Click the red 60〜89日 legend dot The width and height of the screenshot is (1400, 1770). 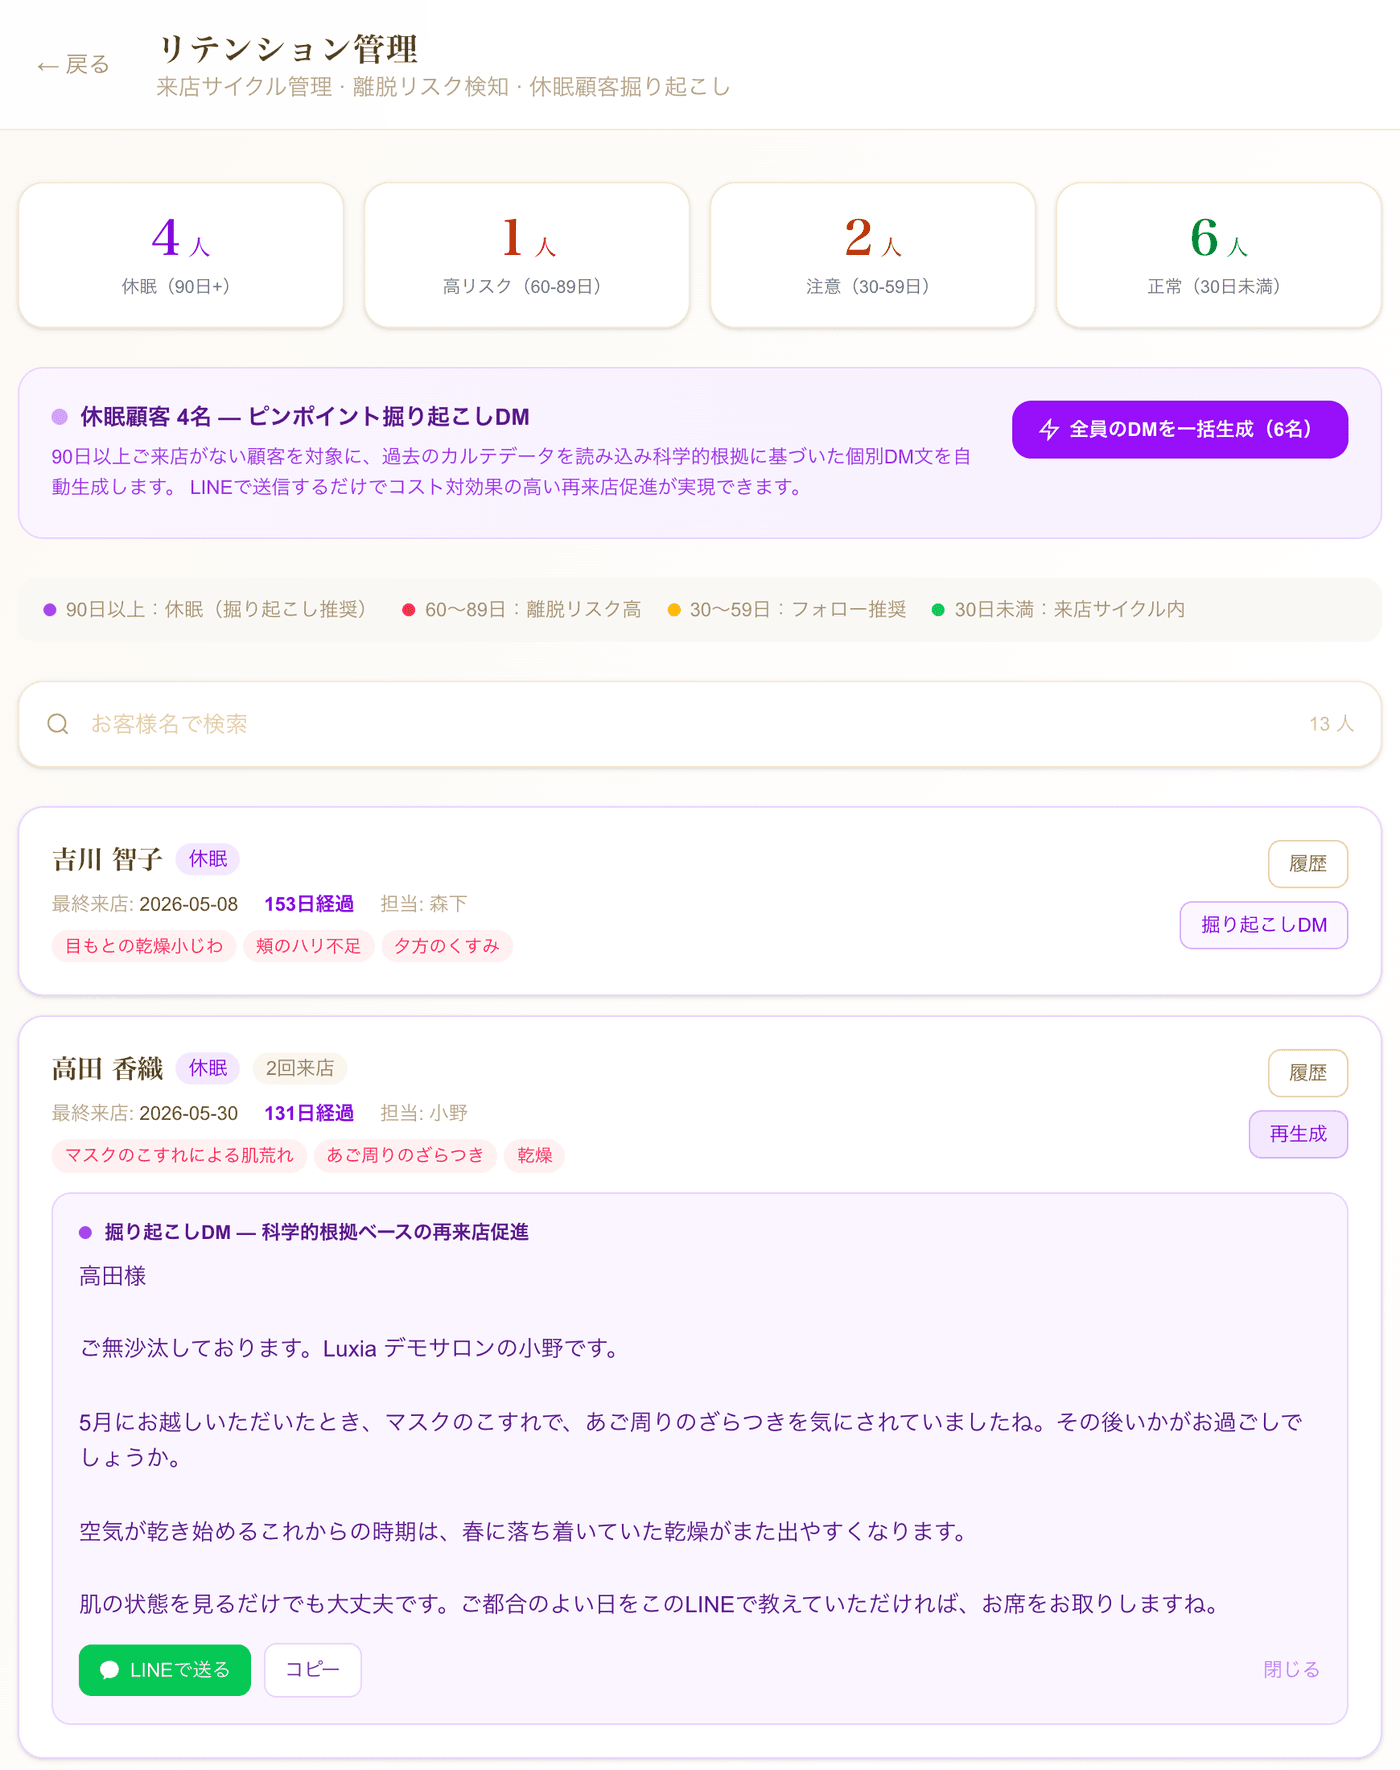(409, 610)
